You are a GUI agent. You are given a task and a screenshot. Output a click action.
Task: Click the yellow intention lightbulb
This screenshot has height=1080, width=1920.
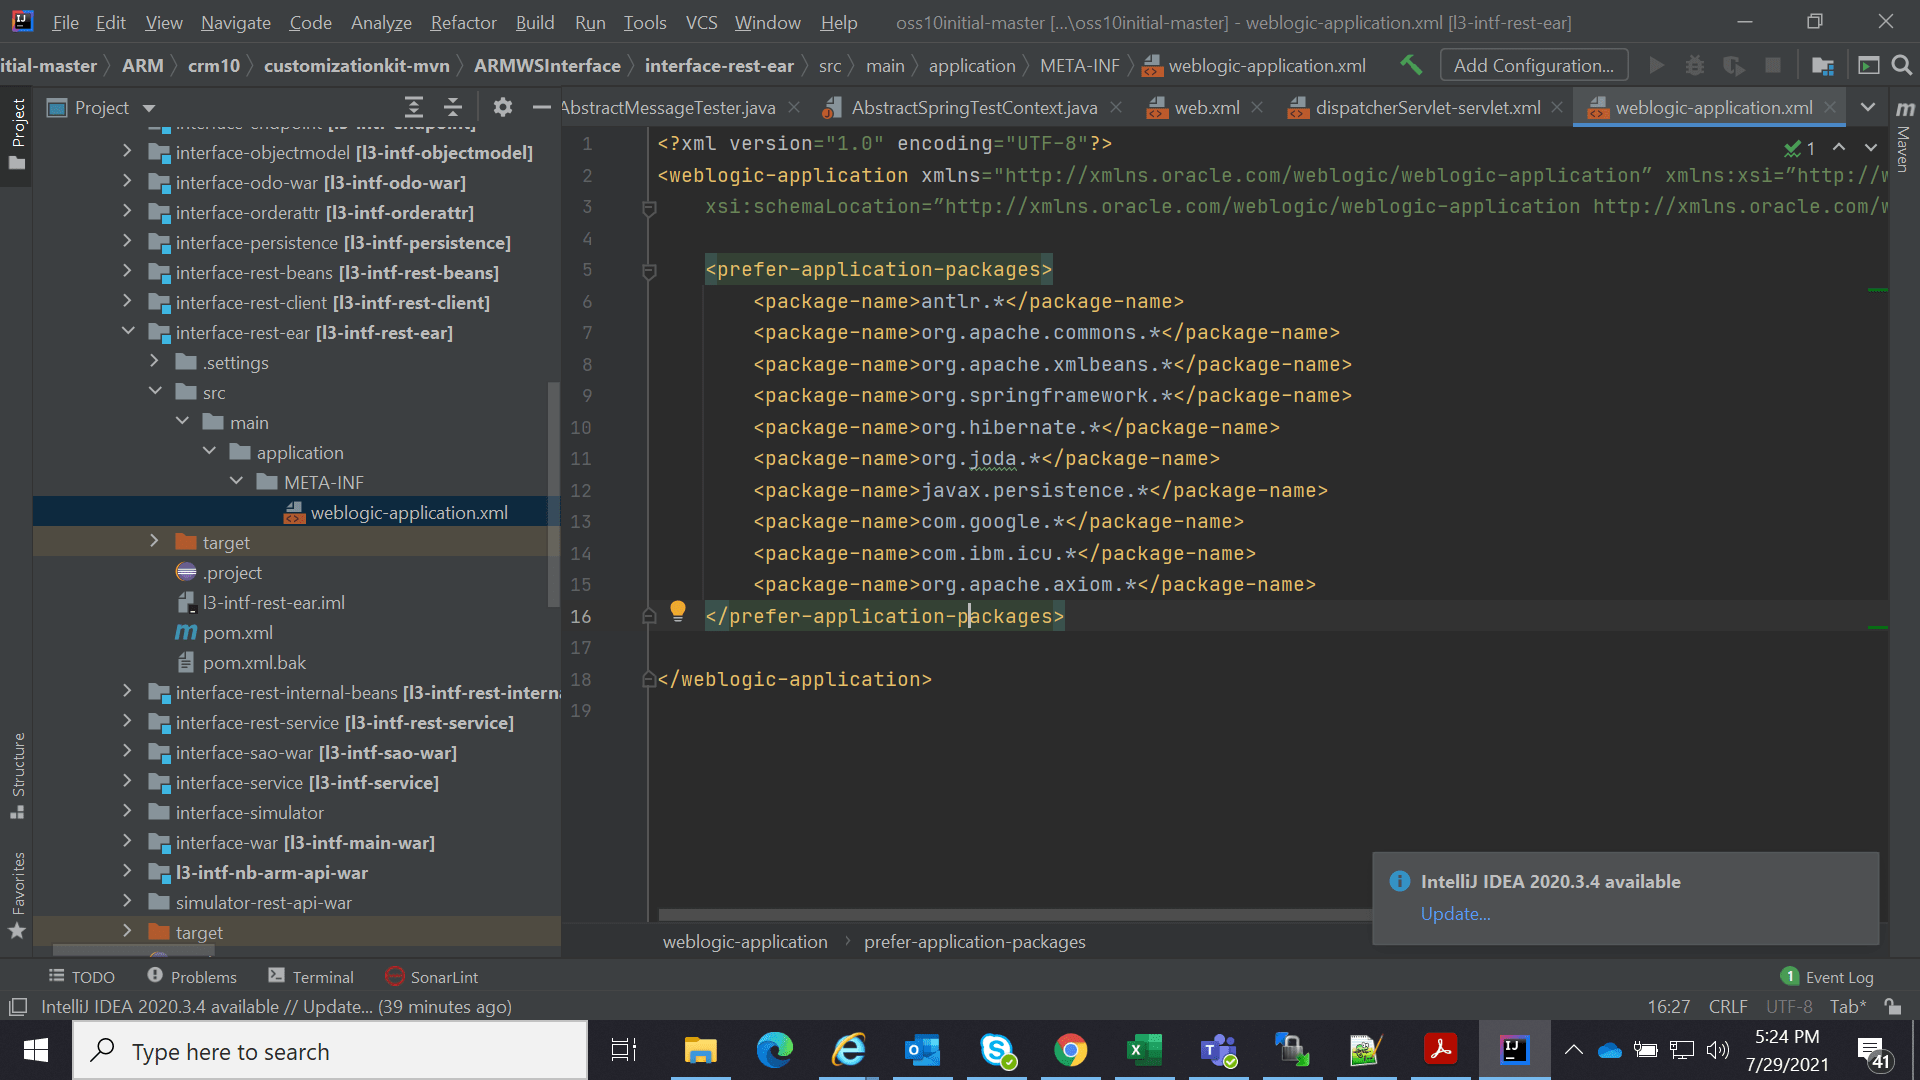[678, 610]
